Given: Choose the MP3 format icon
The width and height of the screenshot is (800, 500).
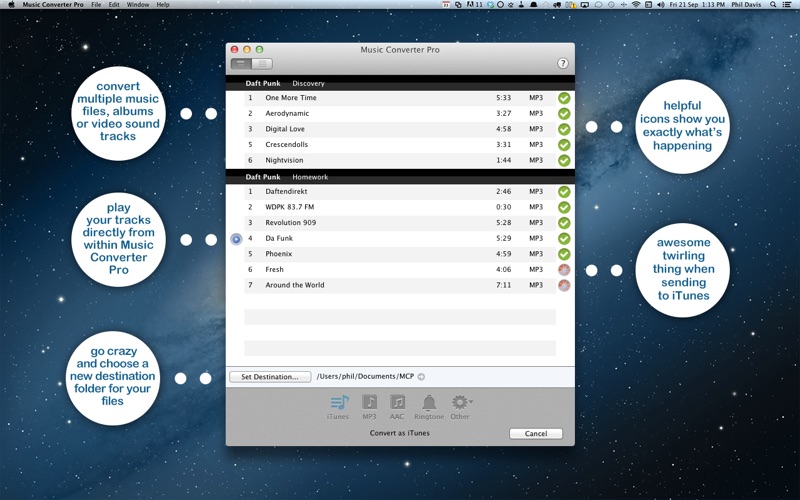Looking at the screenshot, I should pyautogui.click(x=369, y=403).
